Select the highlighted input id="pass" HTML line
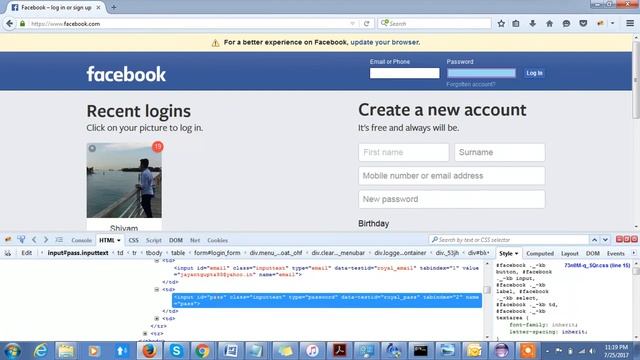The width and height of the screenshot is (640, 360). coord(327,300)
